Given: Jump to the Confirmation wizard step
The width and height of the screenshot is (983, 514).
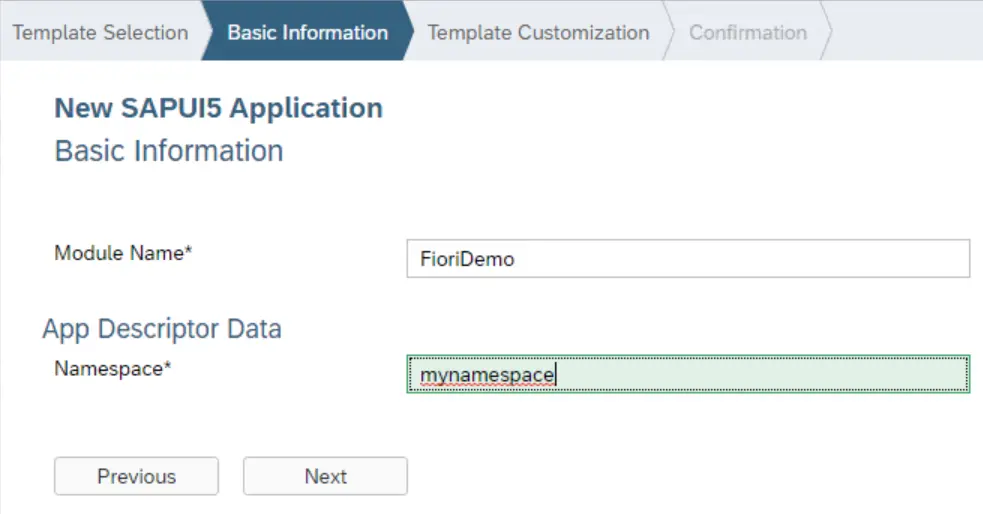Looking at the screenshot, I should pyautogui.click(x=747, y=32).
